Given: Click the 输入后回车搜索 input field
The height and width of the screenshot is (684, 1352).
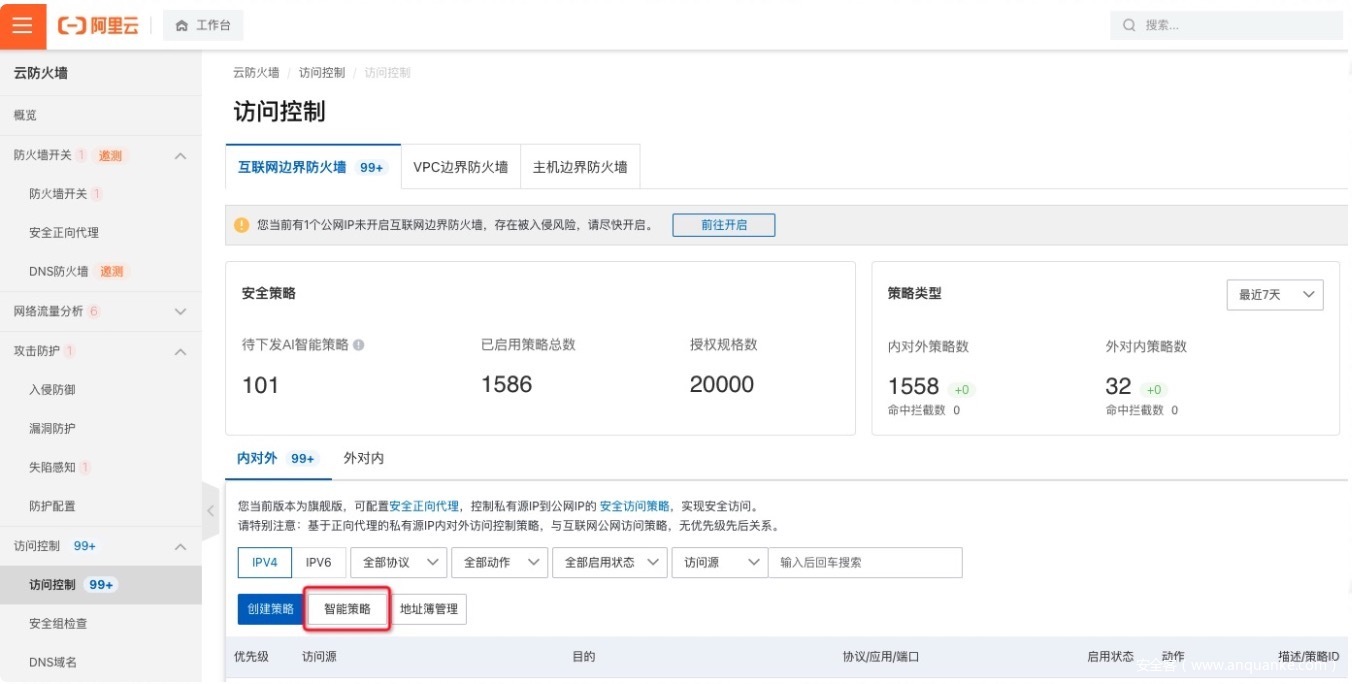Looking at the screenshot, I should click(864, 562).
